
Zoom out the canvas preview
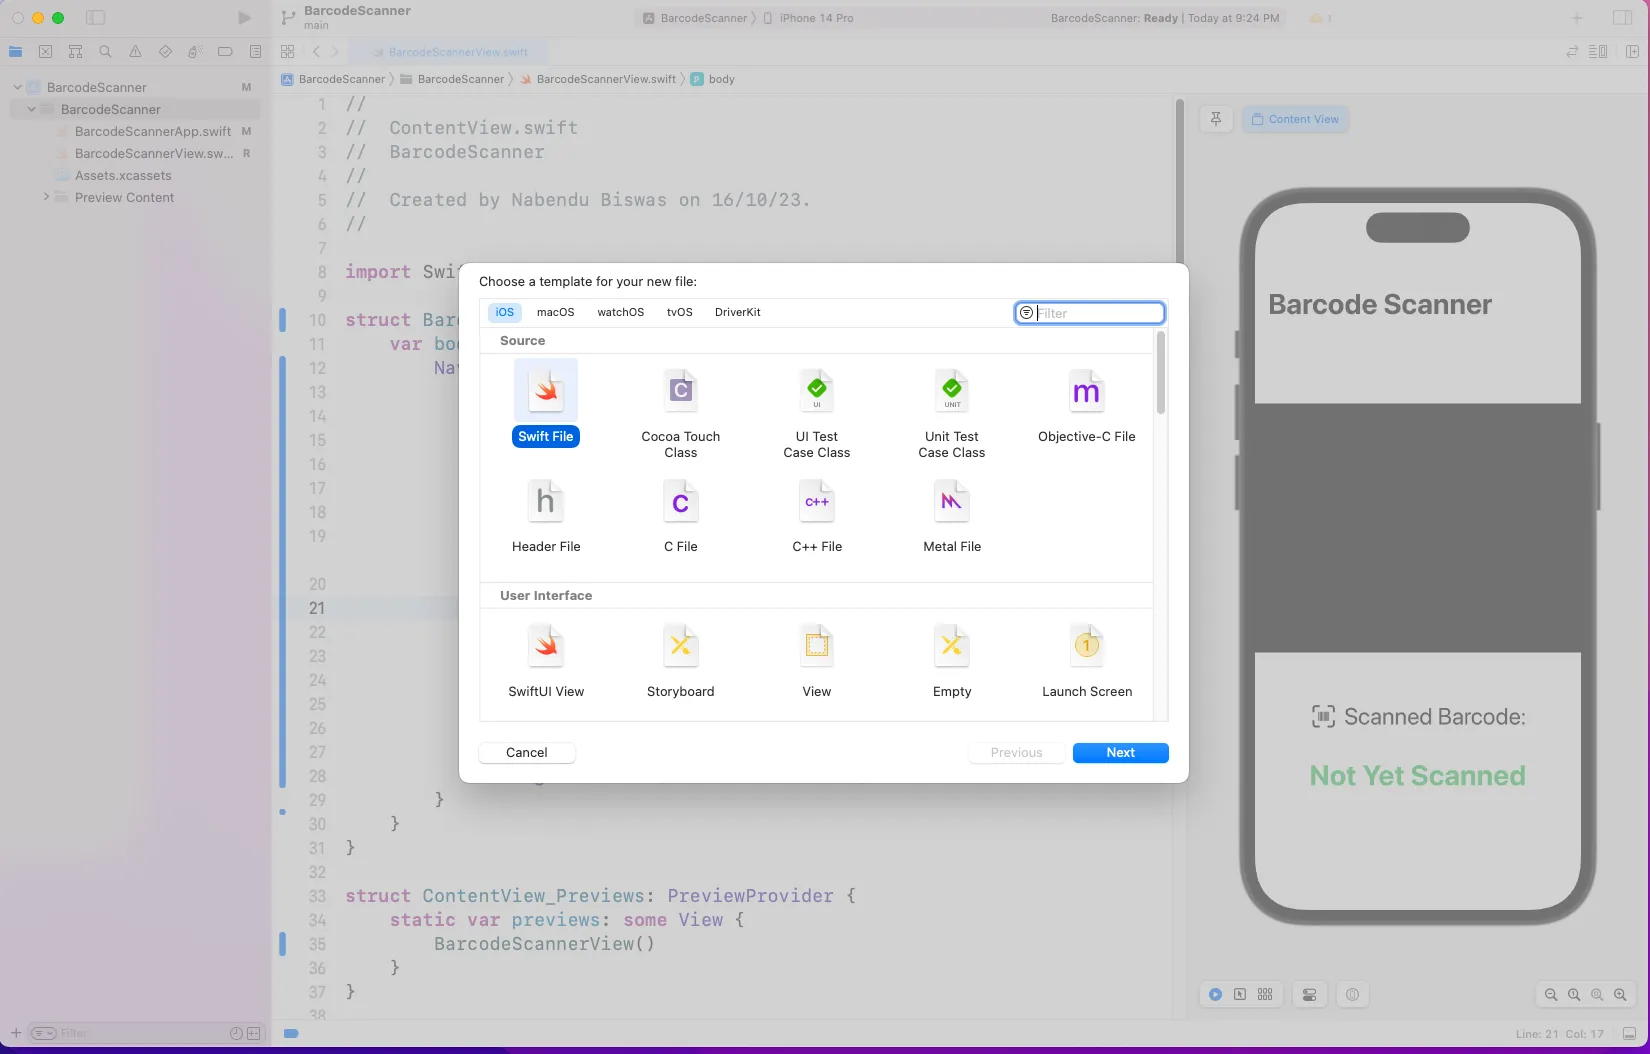click(x=1551, y=995)
